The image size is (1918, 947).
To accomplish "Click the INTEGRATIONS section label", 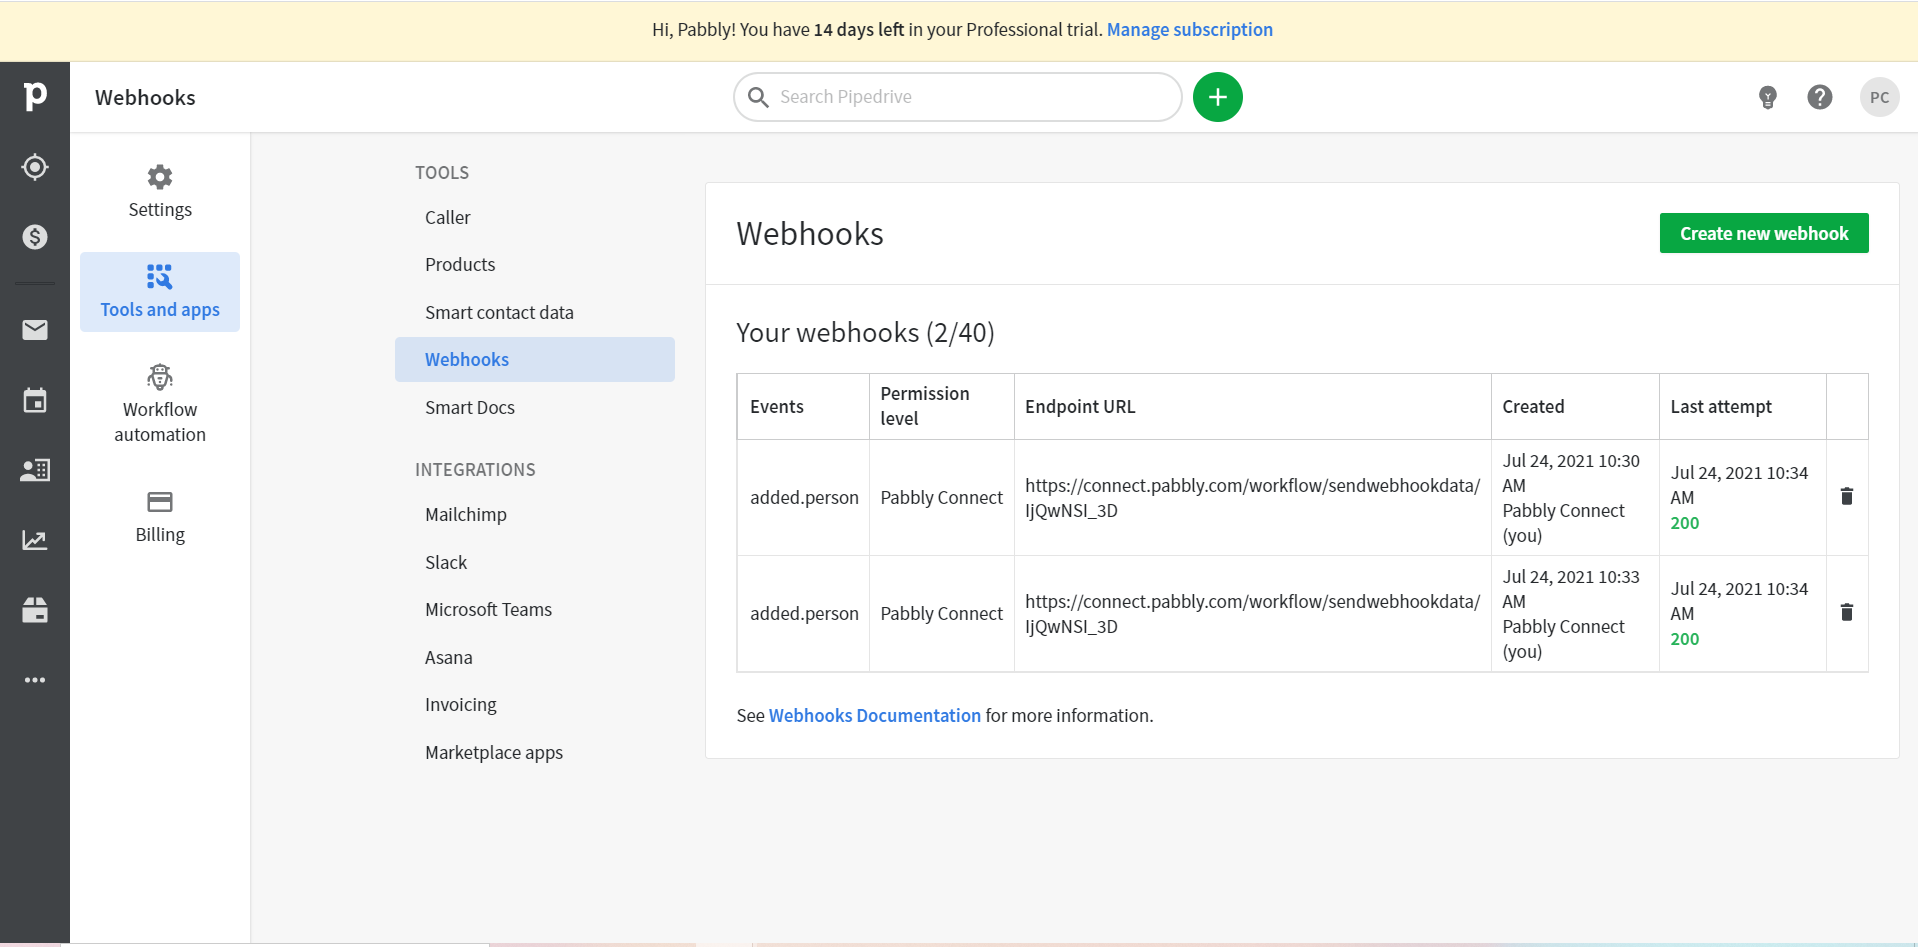I will (x=475, y=470).
